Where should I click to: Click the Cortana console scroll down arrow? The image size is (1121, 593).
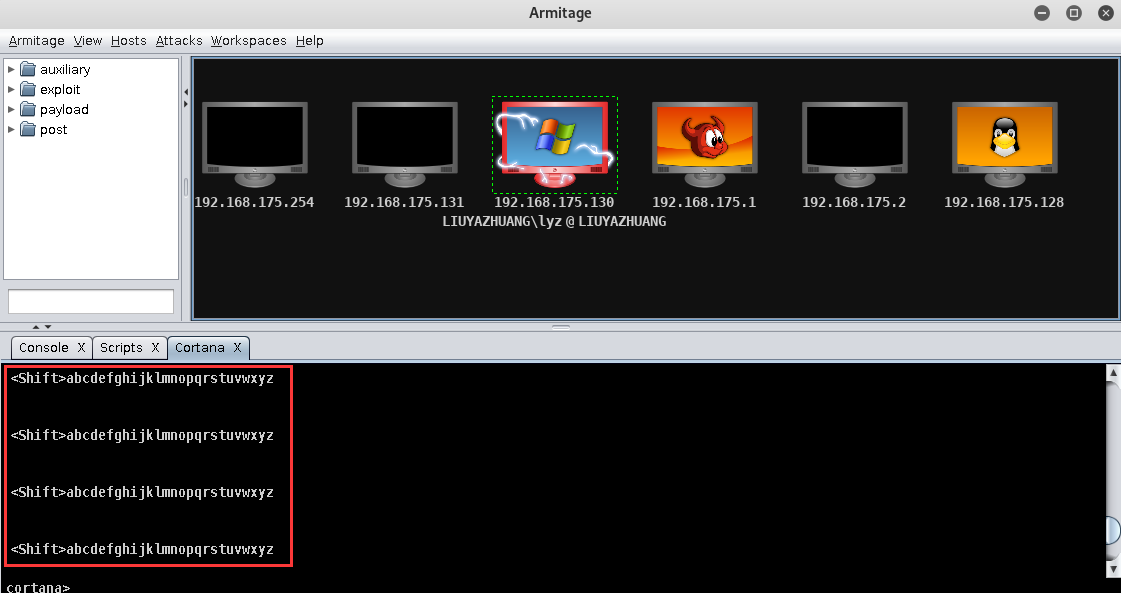pyautogui.click(x=1113, y=569)
